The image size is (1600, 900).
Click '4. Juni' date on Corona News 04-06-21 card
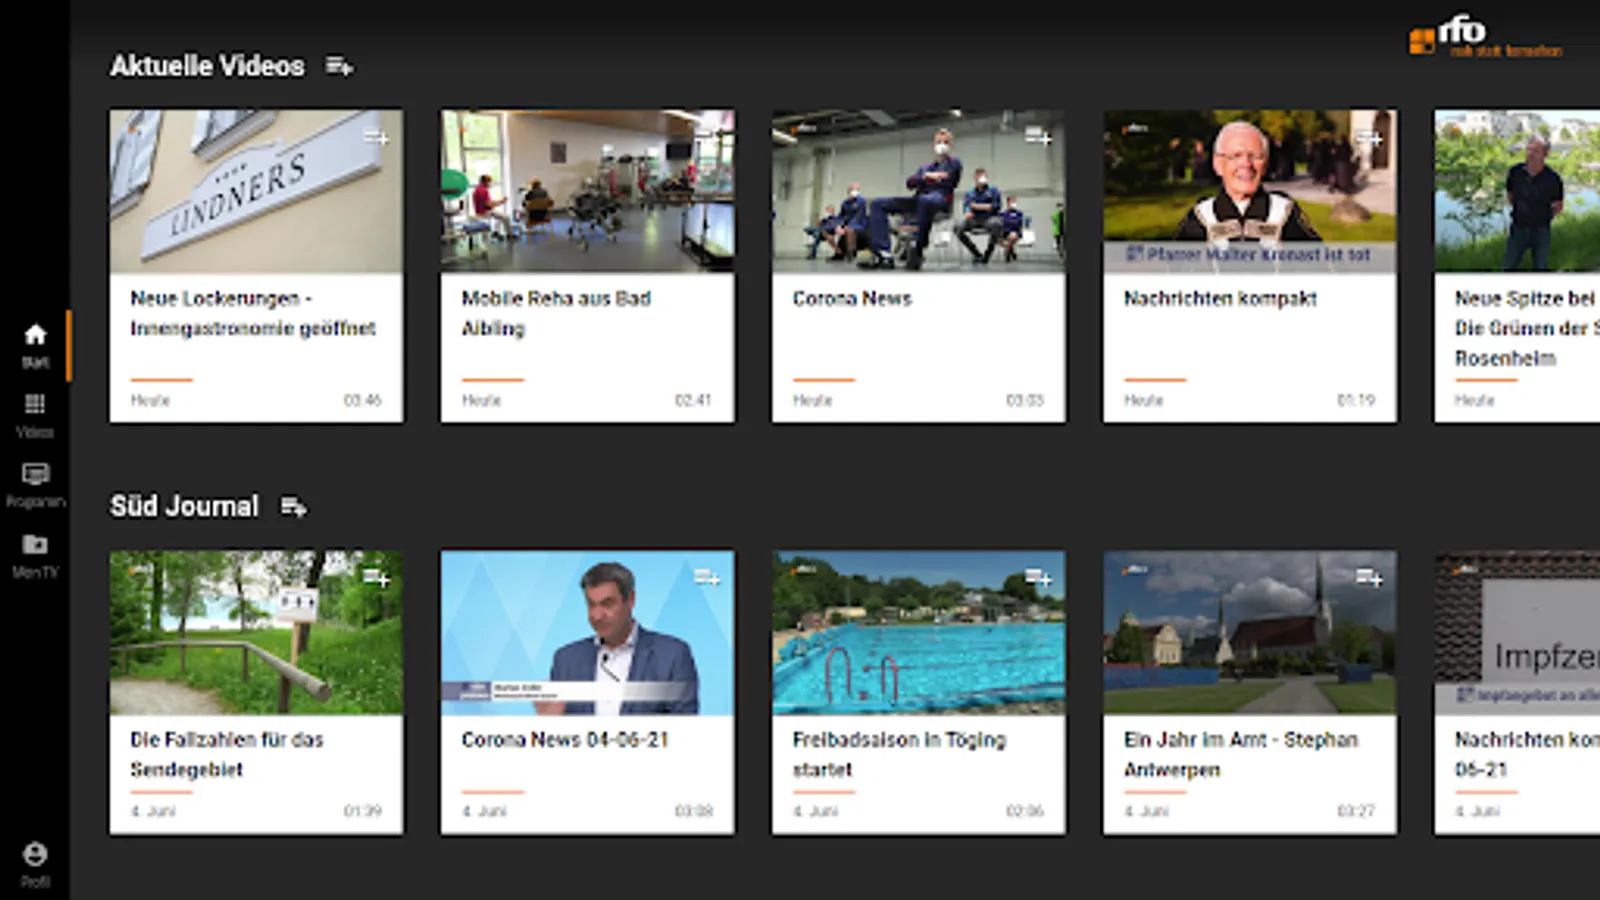point(485,811)
